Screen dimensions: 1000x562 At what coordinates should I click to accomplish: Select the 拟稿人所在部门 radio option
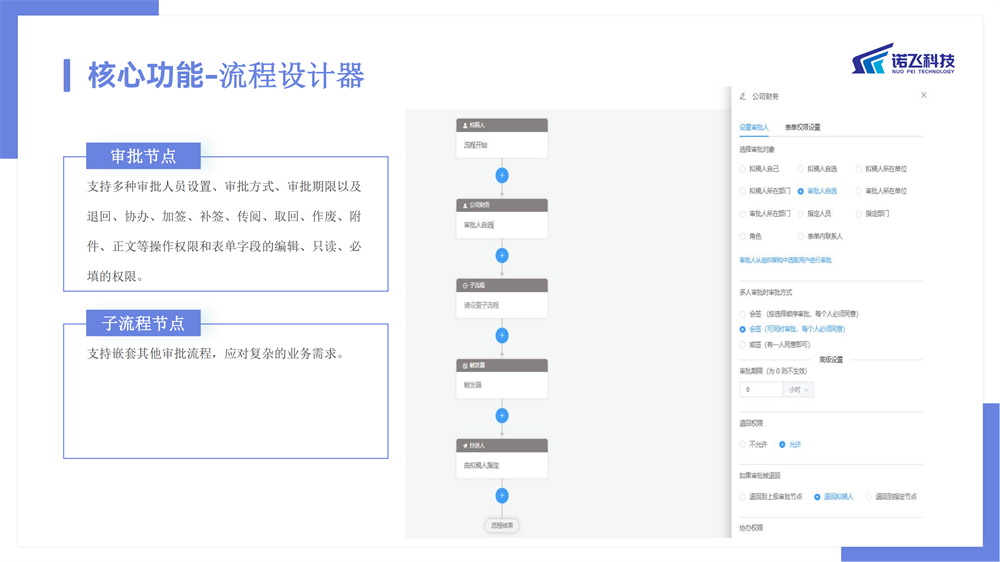742,191
